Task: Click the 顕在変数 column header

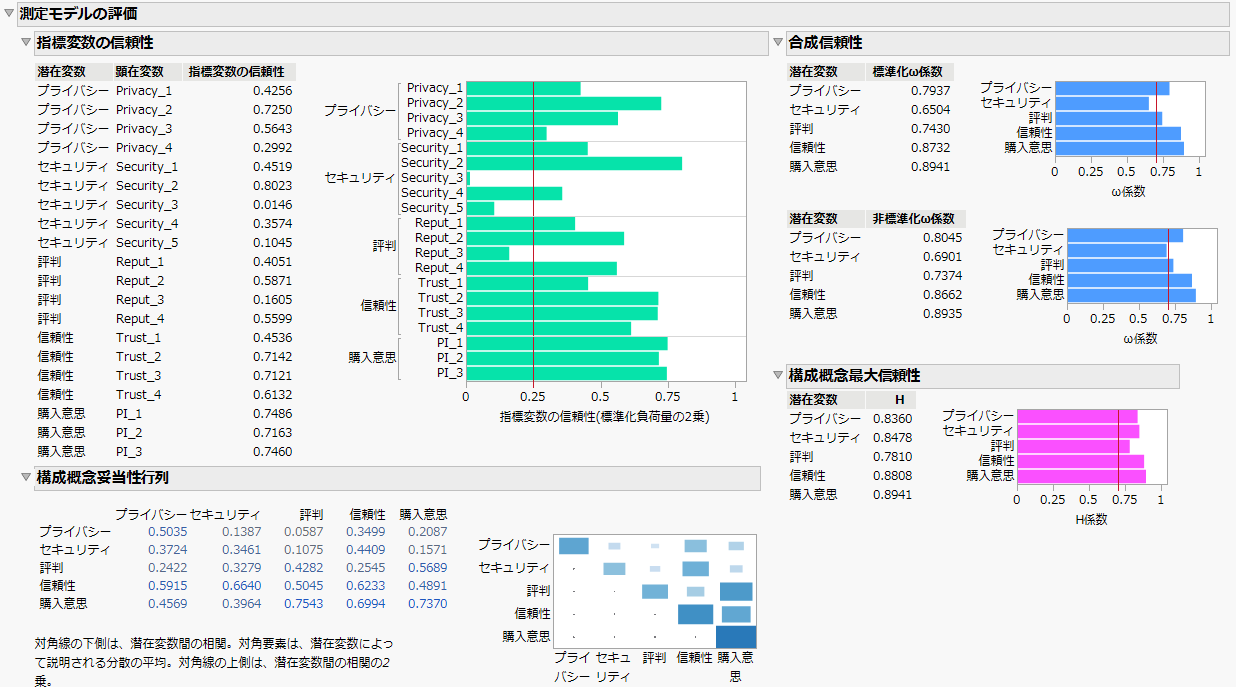Action: point(140,72)
